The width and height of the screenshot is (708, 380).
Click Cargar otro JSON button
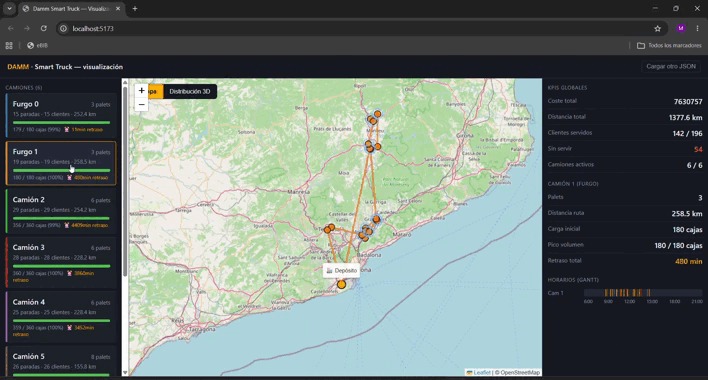click(x=671, y=66)
